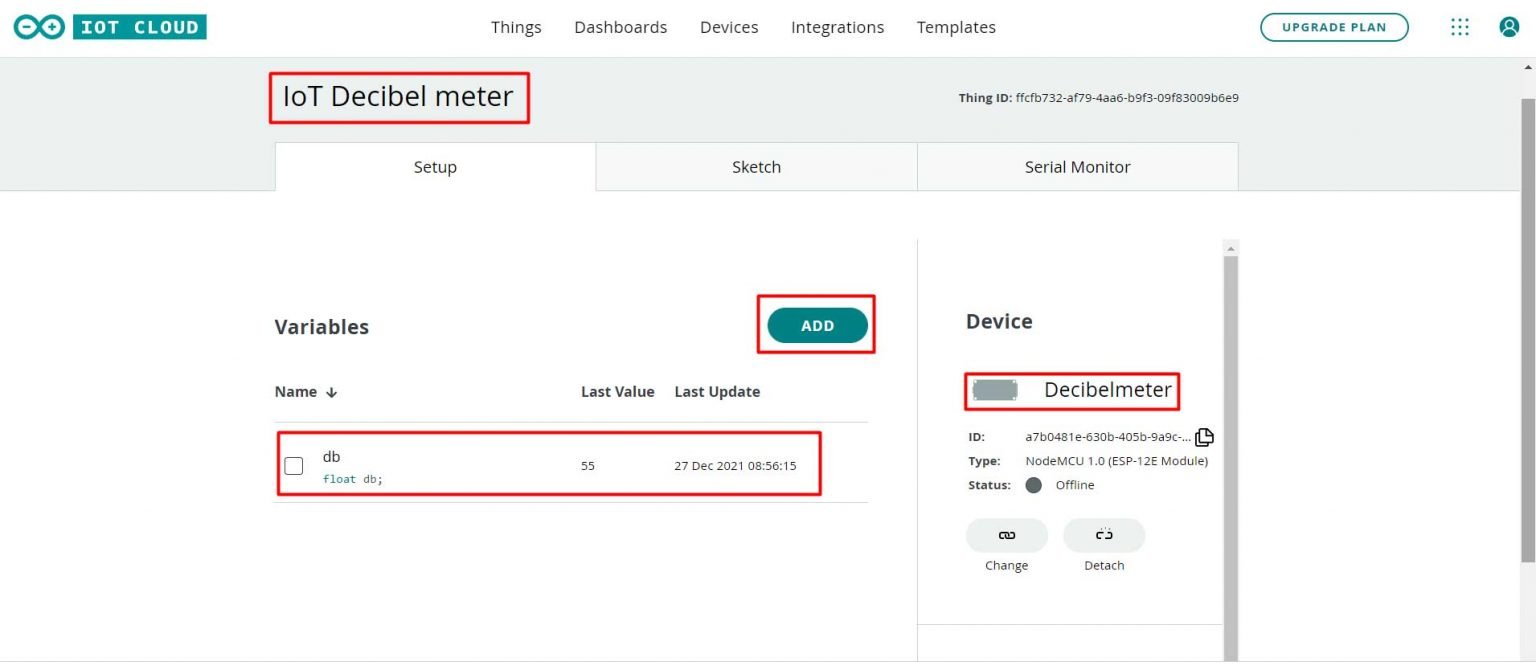Check the checkbox for the db variable

tap(295, 465)
